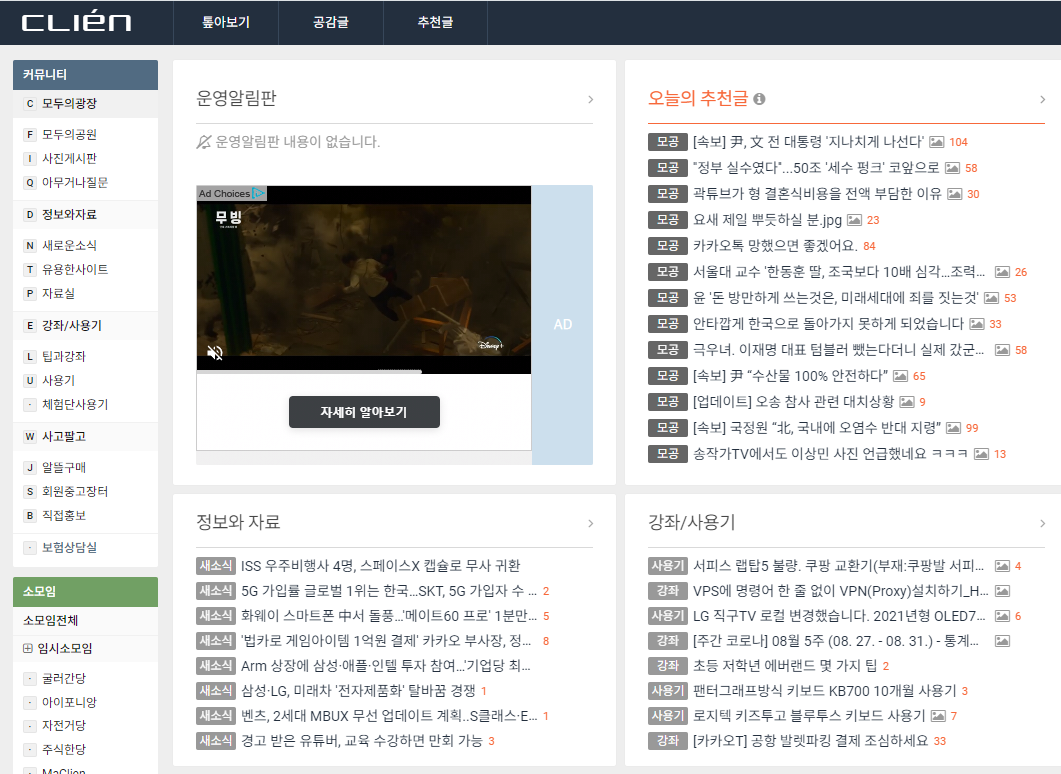Viewport: 1061px width, 774px height.
Task: Open the 자전거당 group link
Action: (x=64, y=726)
